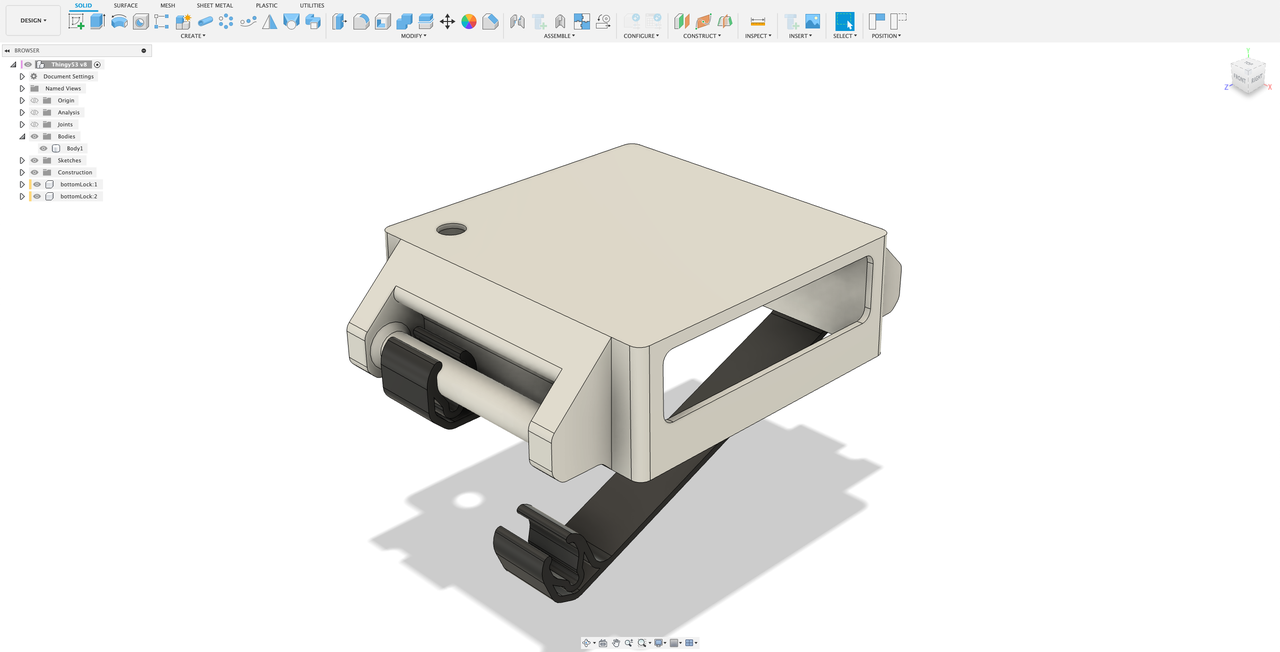Click the ViewCube in the corner
This screenshot has width=1280, height=652.
(x=1248, y=77)
